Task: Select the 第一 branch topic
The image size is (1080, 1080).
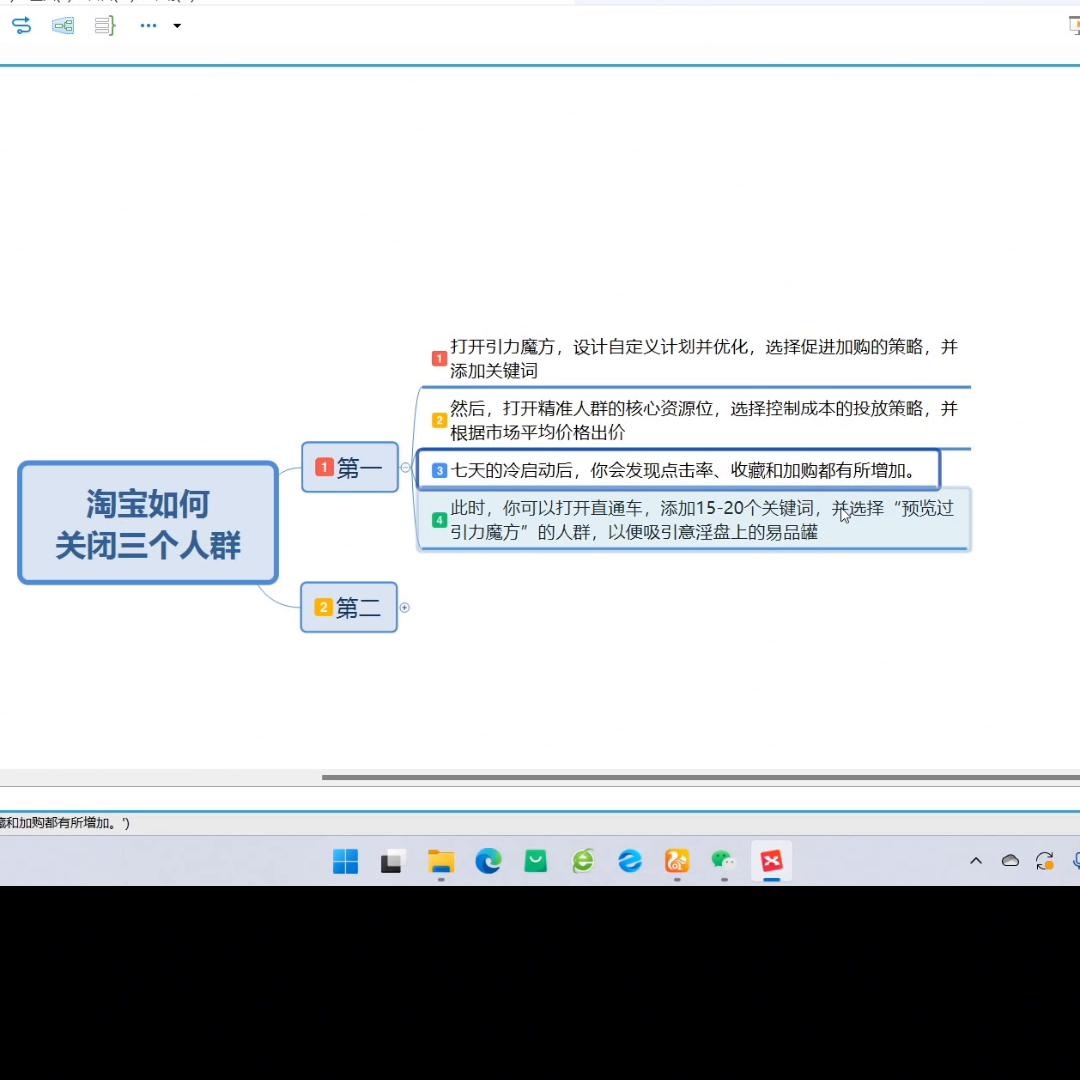Action: [x=350, y=468]
